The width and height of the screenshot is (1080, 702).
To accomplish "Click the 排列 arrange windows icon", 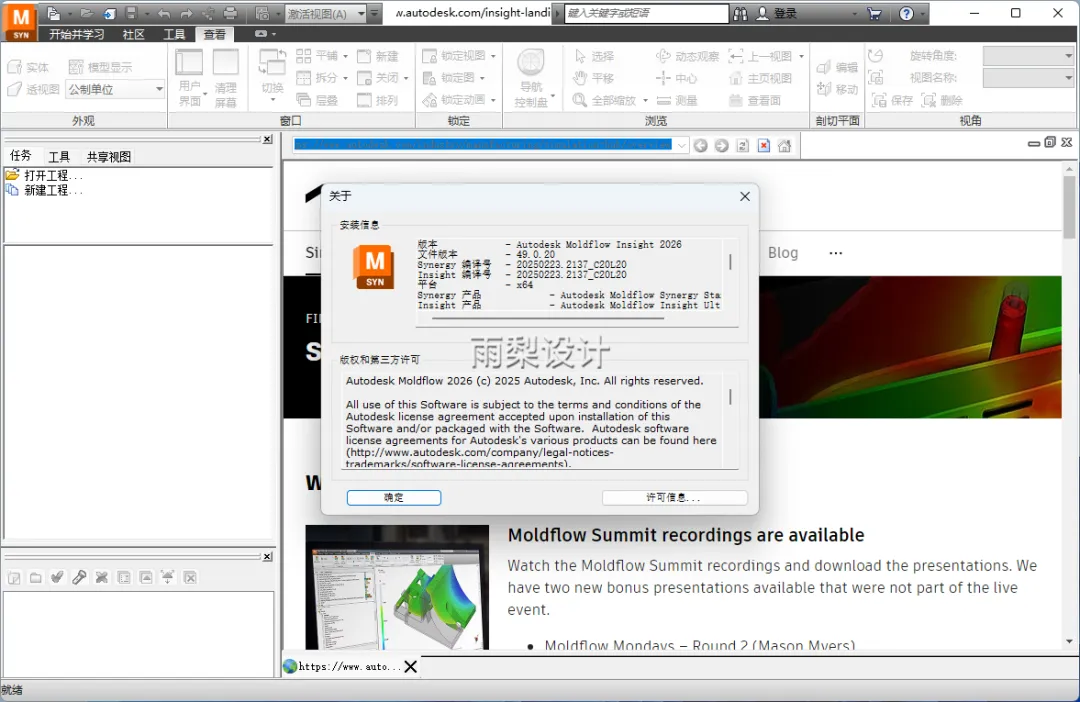I will pos(377,100).
